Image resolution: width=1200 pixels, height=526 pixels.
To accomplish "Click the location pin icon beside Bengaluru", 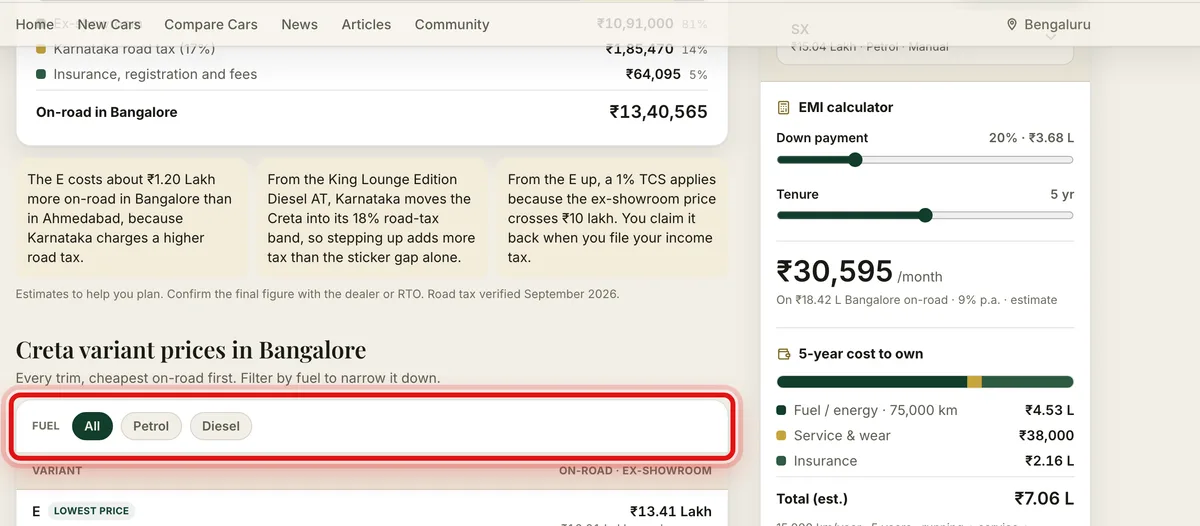I will [1012, 24].
